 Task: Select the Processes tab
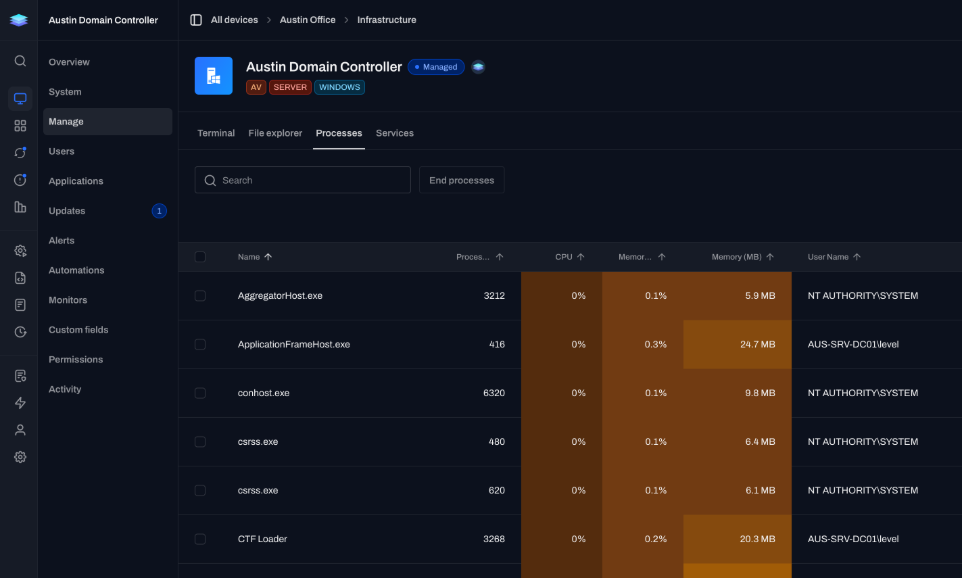click(339, 133)
